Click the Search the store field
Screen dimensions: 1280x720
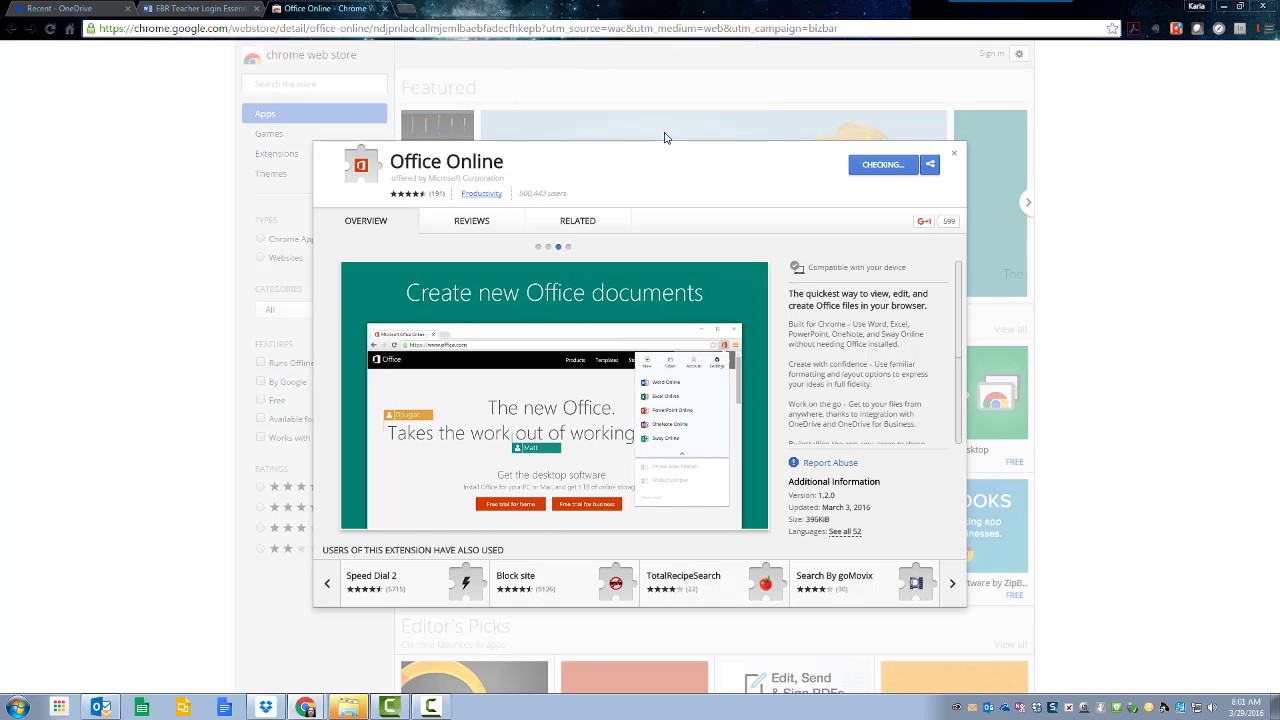(x=314, y=84)
